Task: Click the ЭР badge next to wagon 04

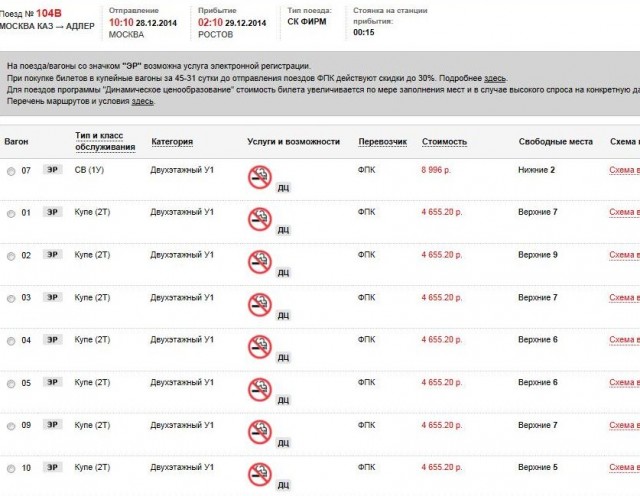Action: (51, 340)
